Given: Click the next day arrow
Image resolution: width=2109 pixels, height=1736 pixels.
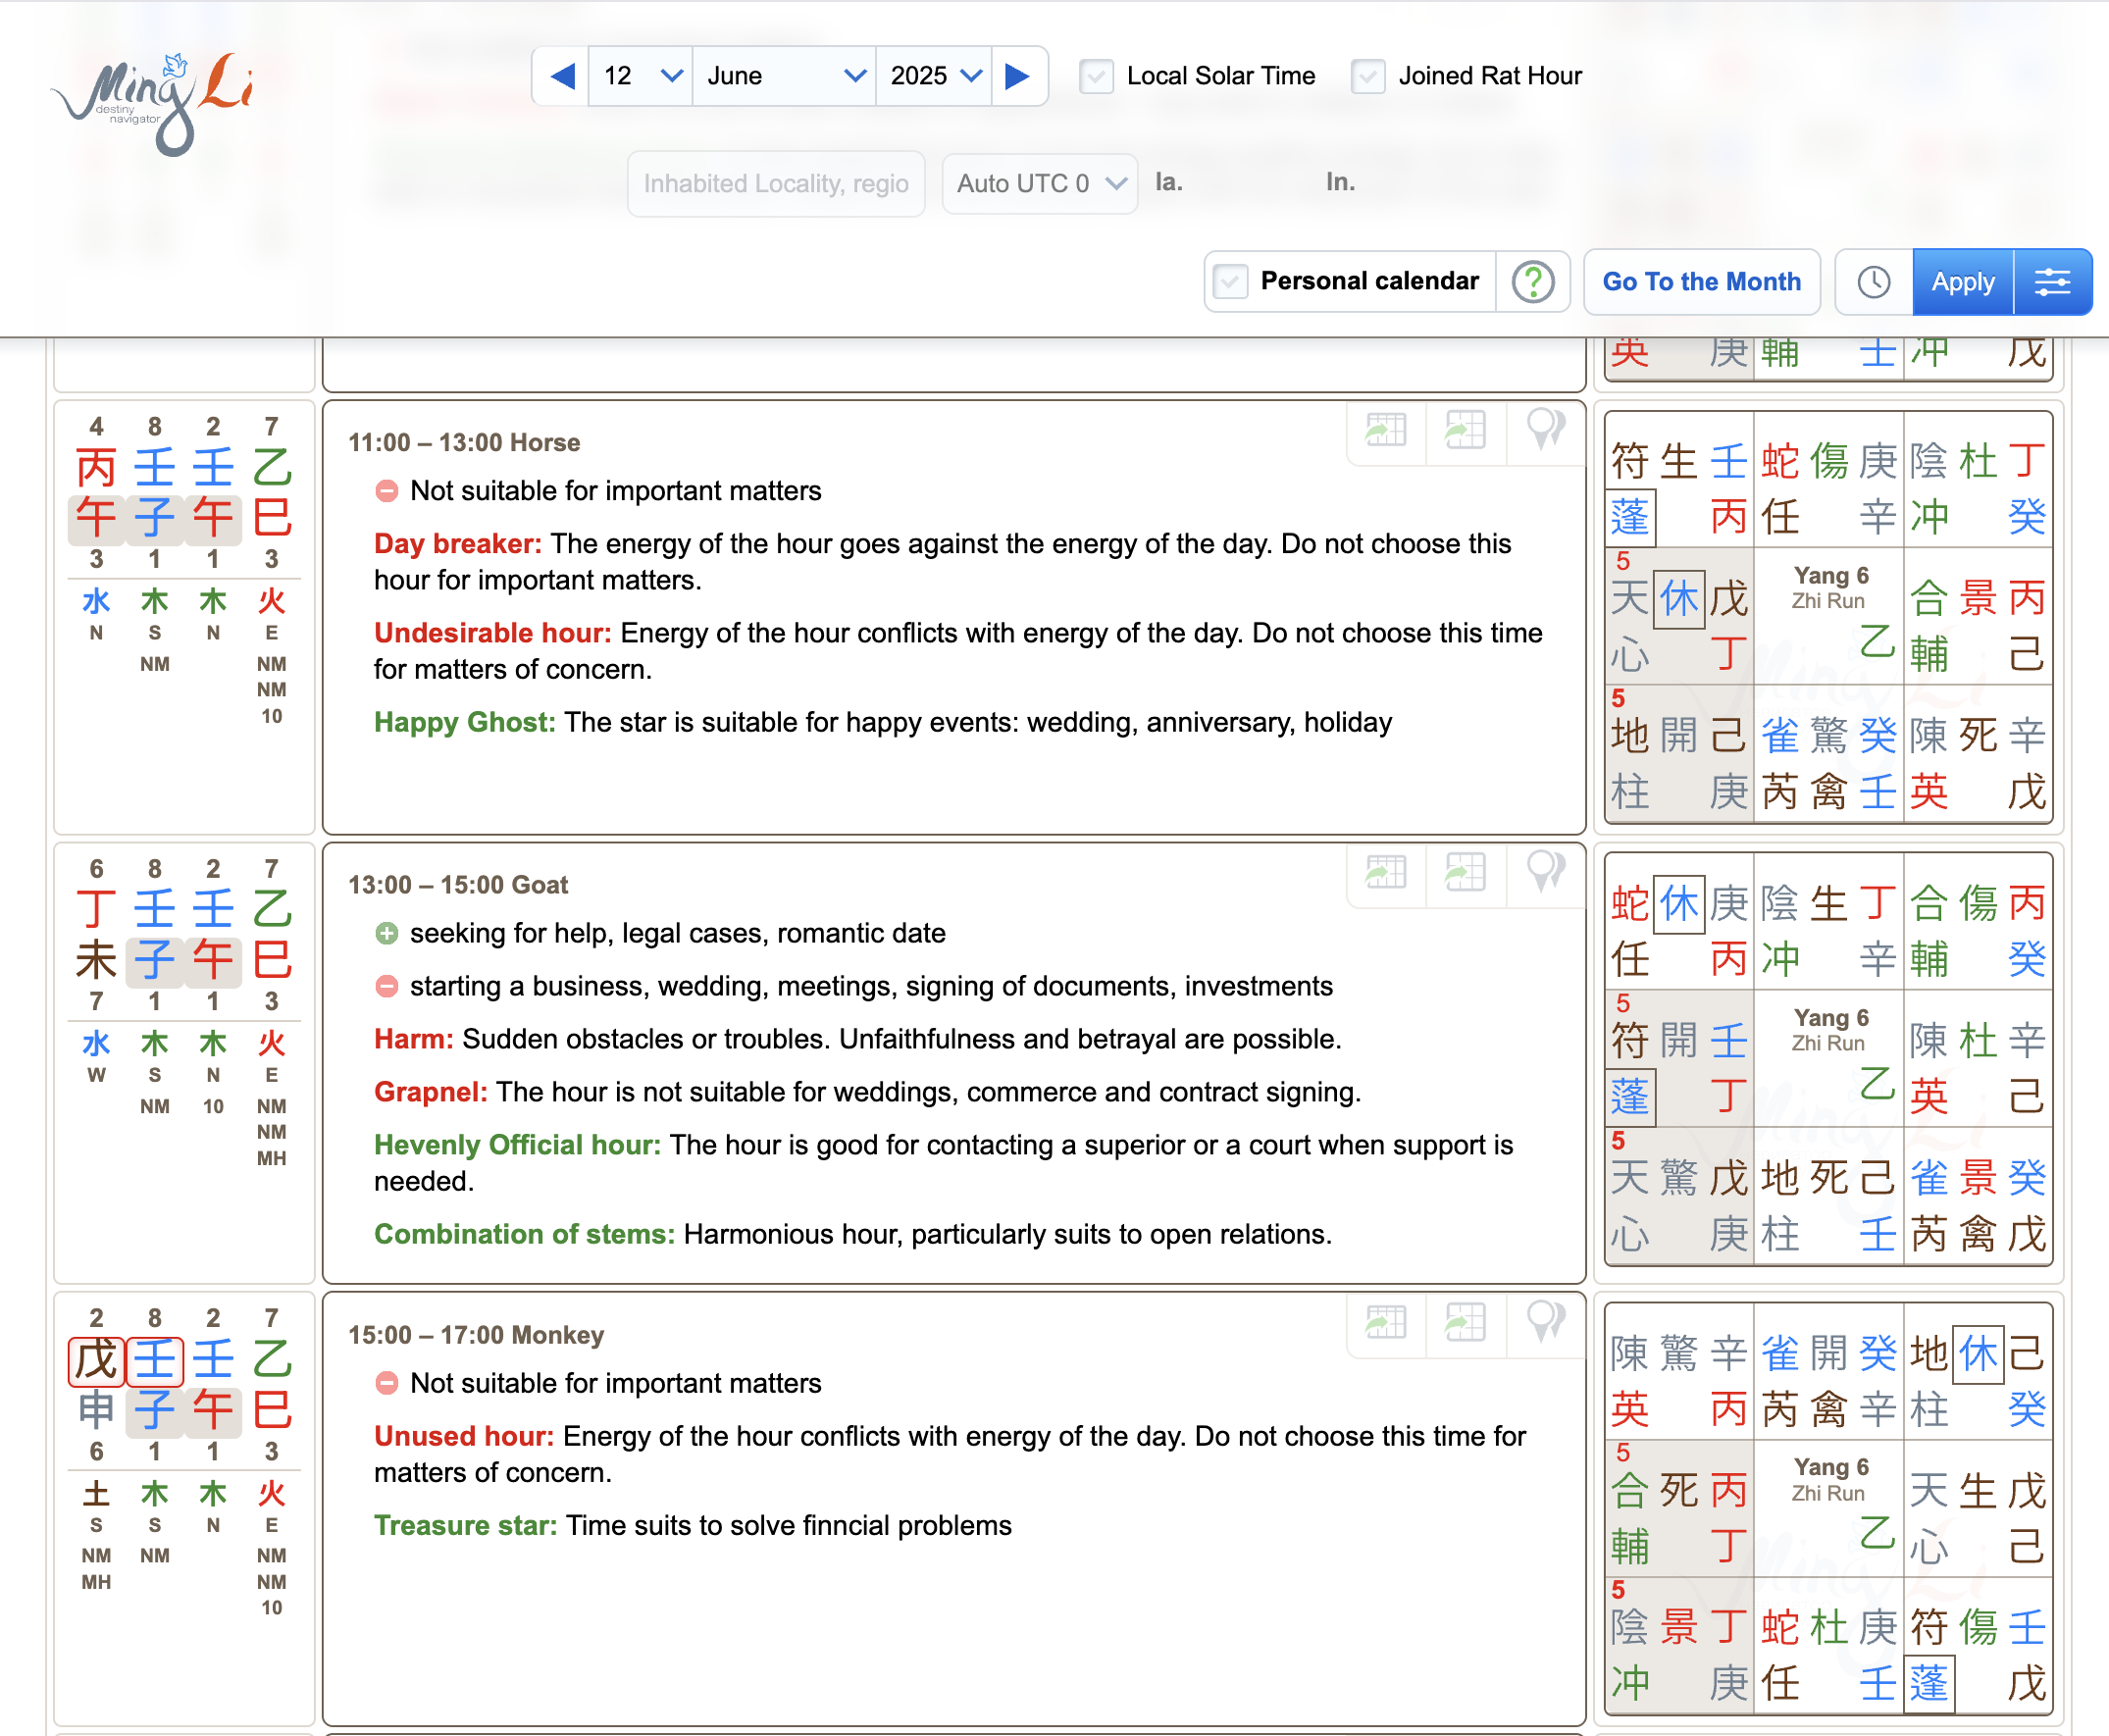Looking at the screenshot, I should click(1017, 75).
